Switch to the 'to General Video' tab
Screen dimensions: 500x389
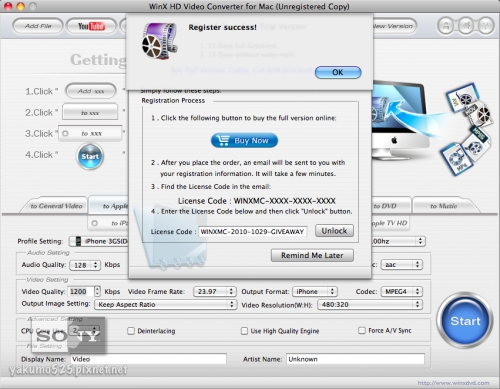click(x=56, y=206)
